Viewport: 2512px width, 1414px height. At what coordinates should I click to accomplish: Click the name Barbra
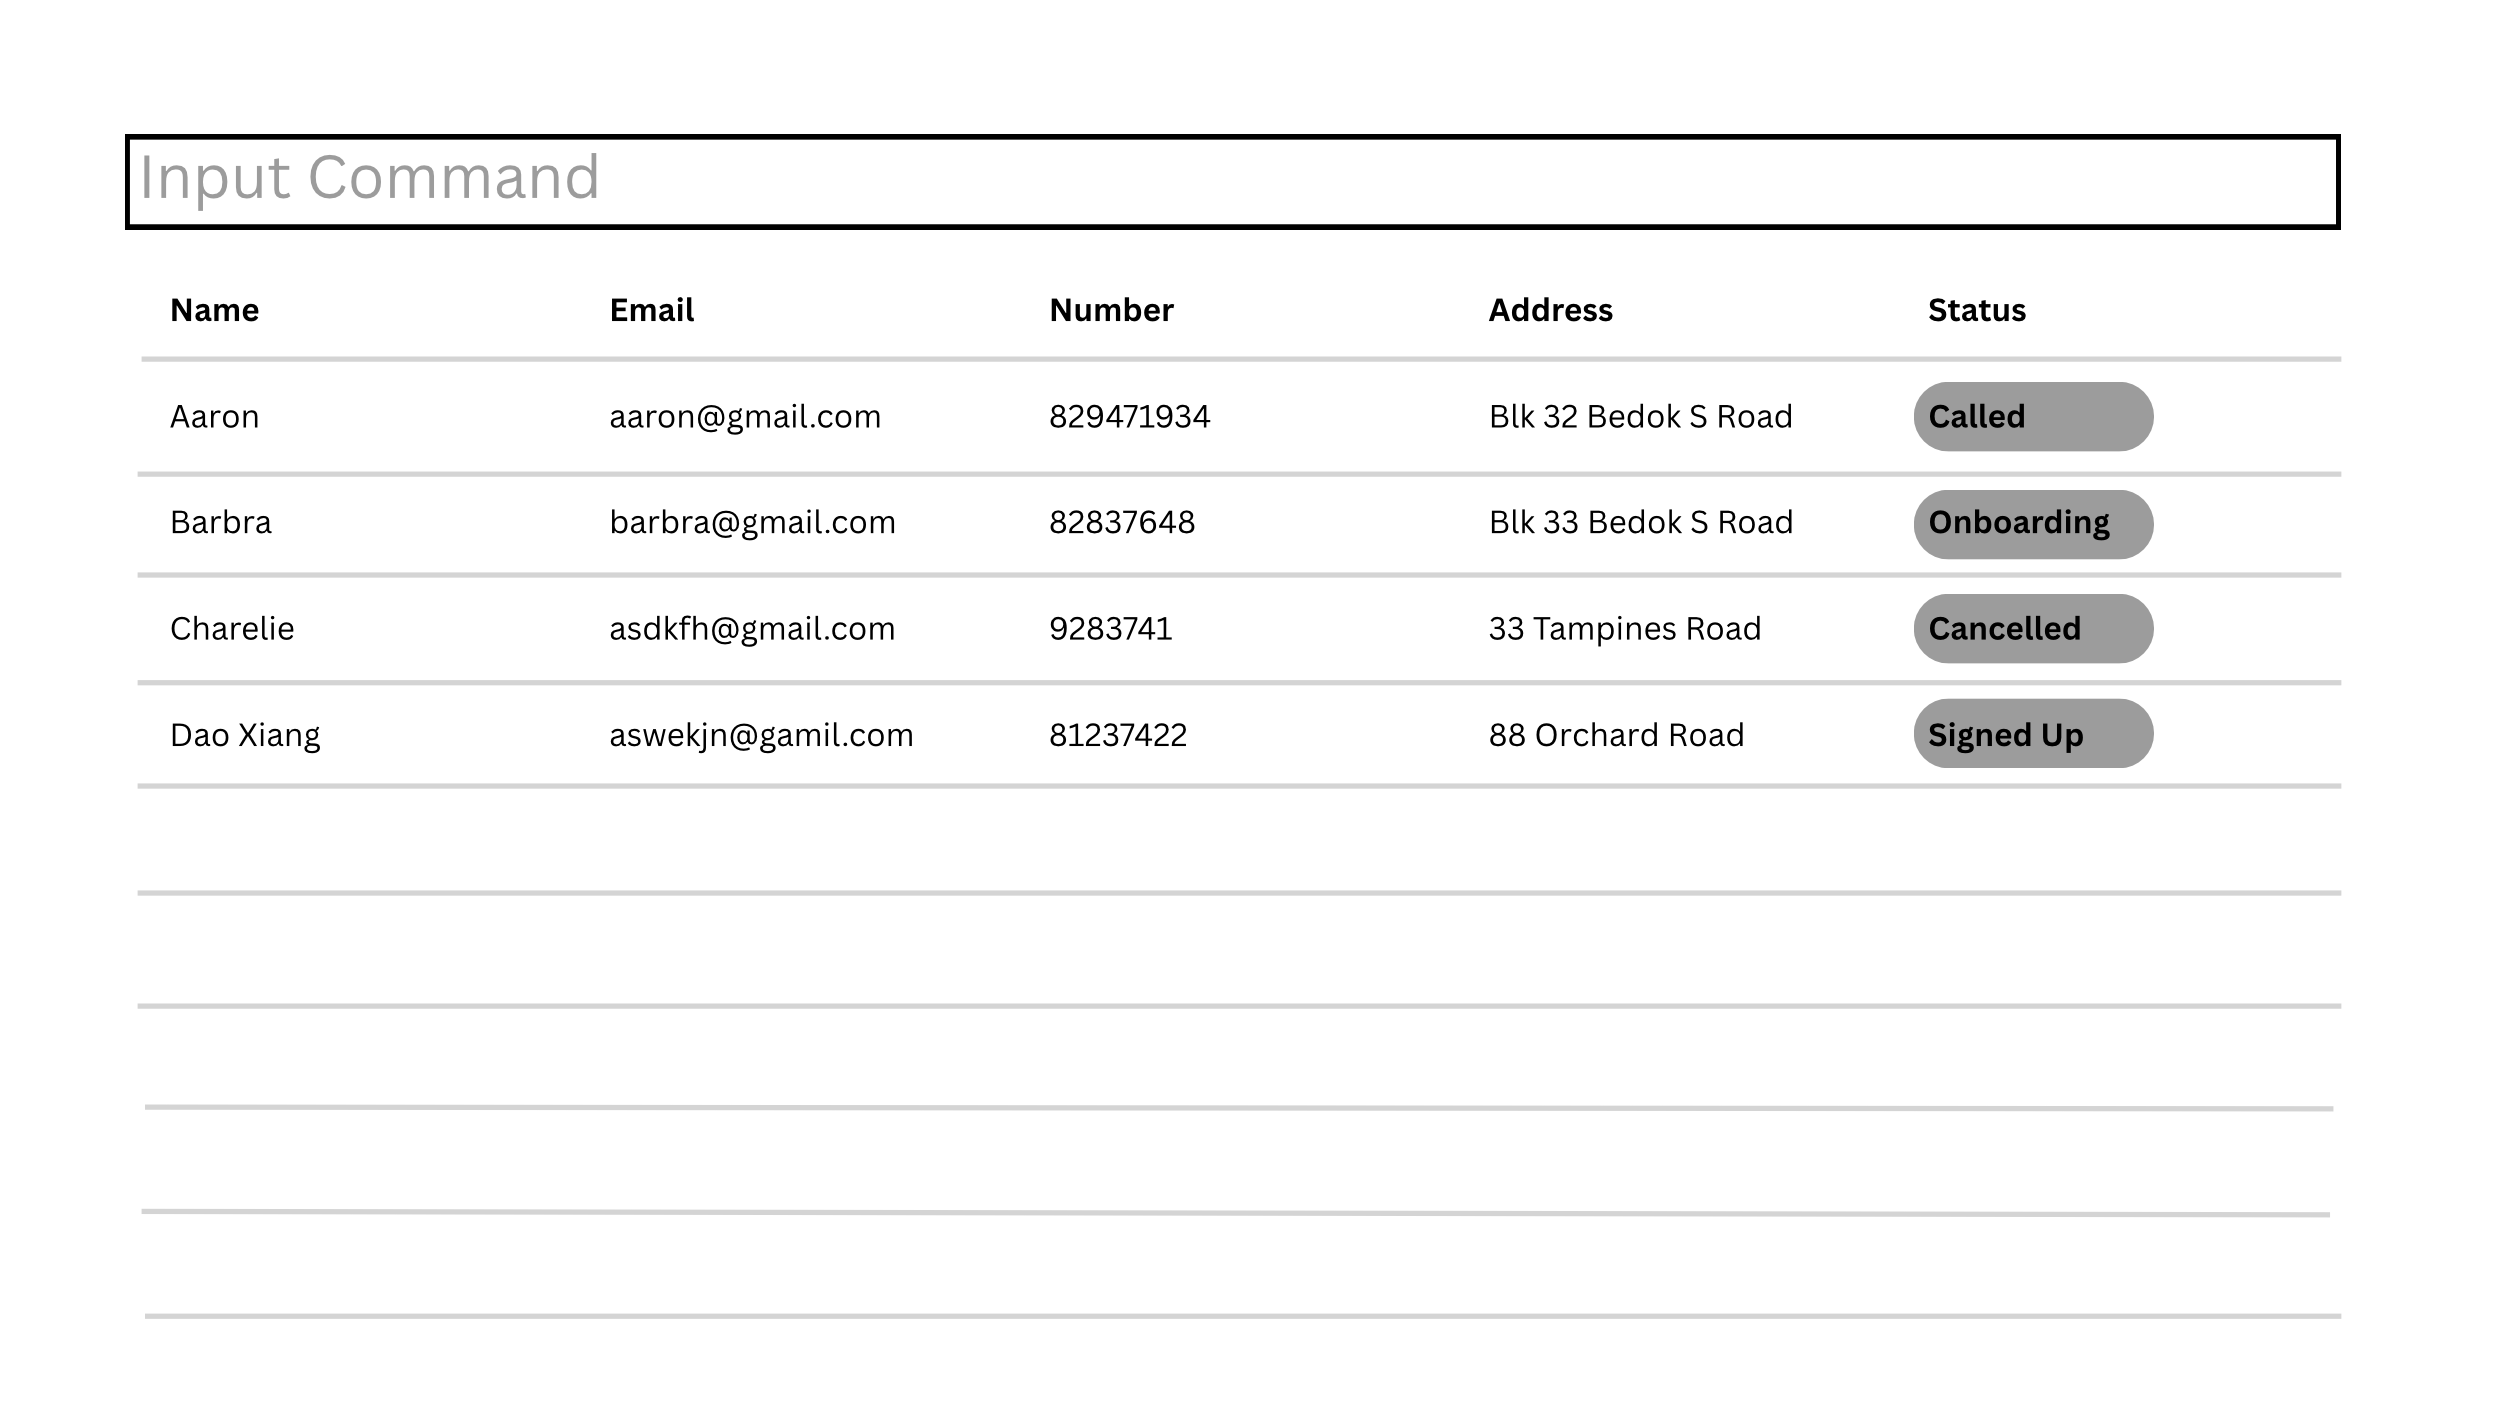(x=220, y=523)
